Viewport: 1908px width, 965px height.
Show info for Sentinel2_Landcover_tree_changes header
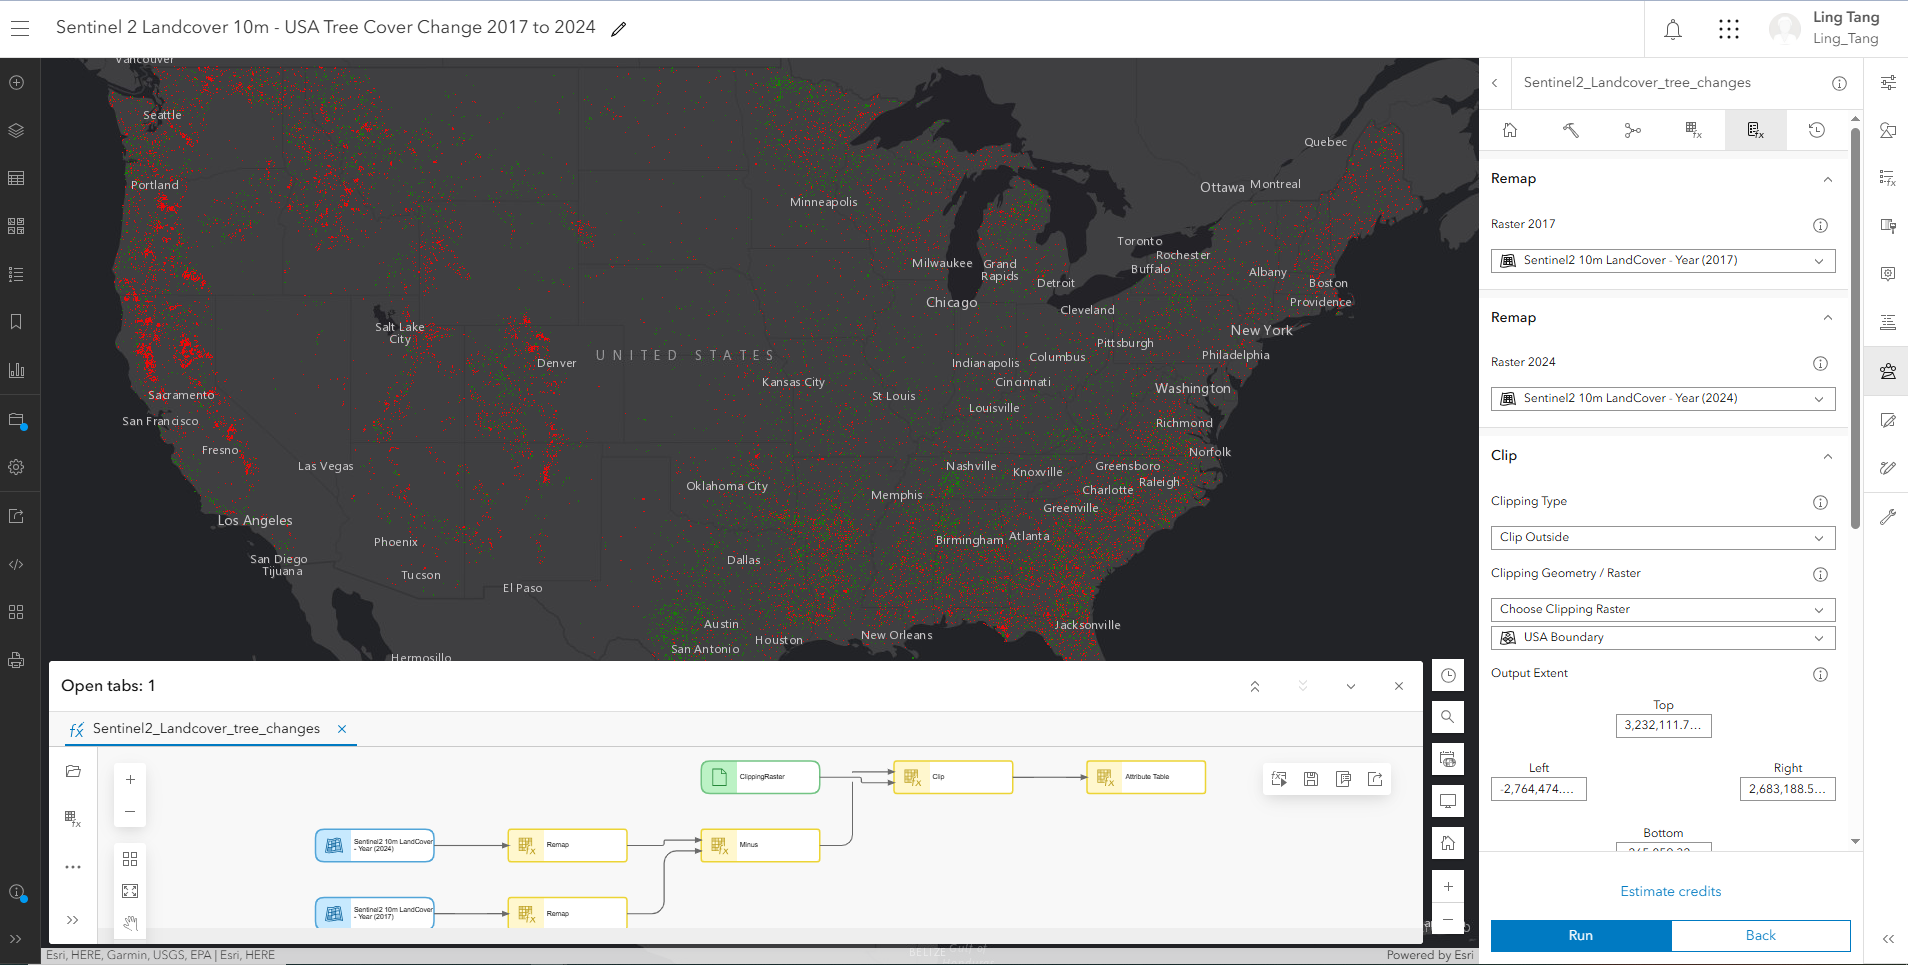1839,83
